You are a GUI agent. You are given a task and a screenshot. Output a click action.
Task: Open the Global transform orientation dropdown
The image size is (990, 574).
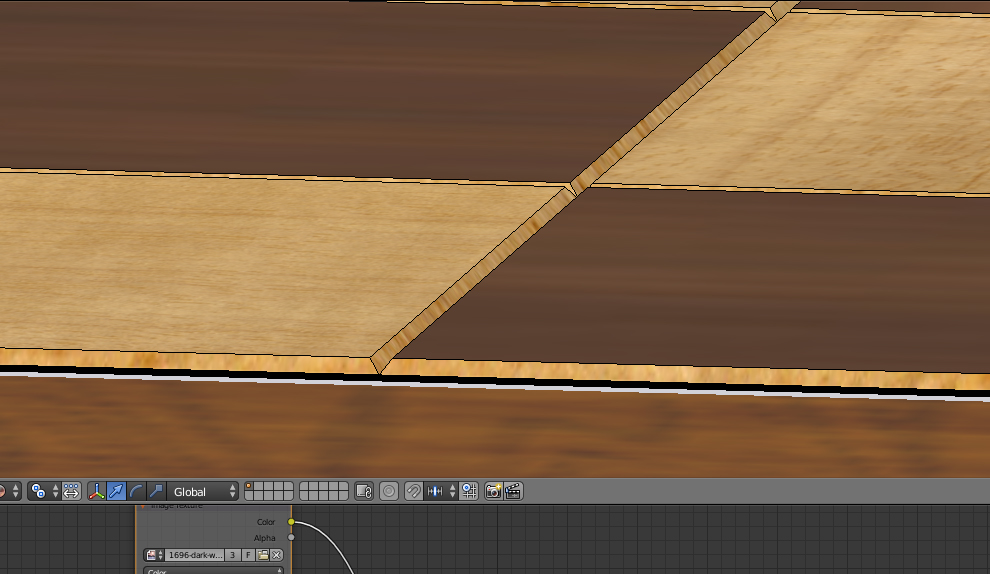pos(203,491)
